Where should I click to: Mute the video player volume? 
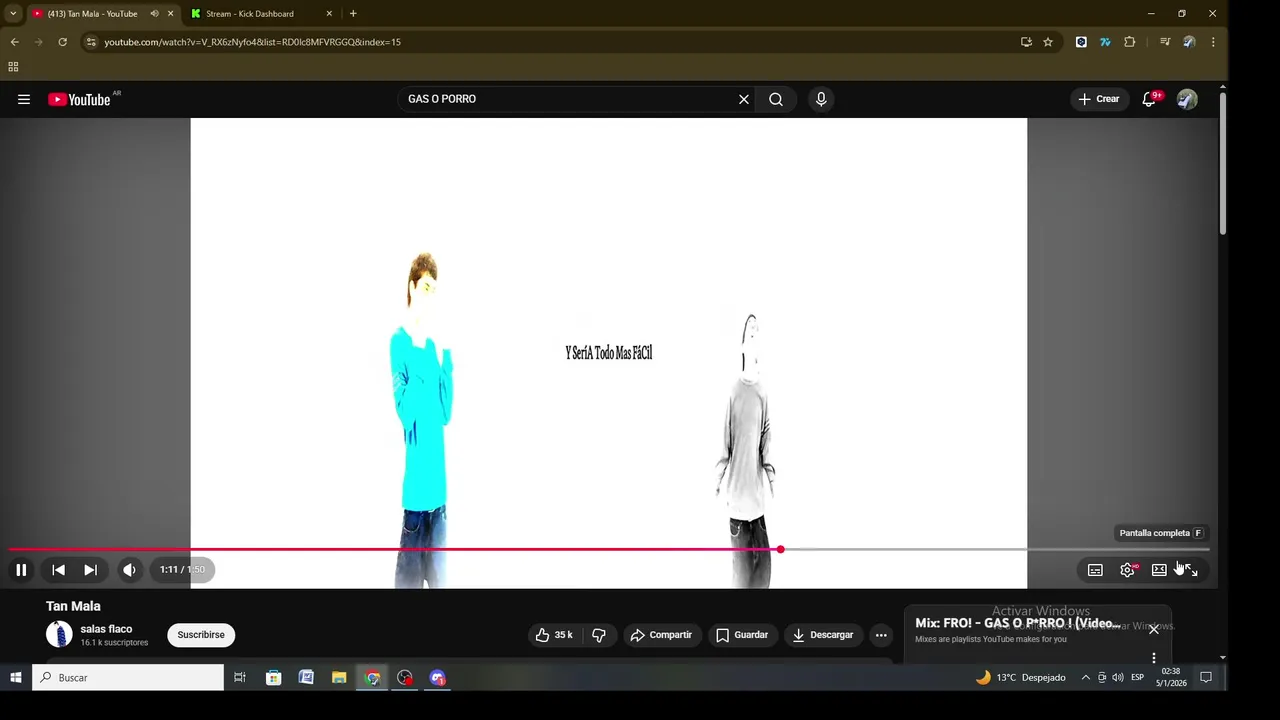tap(129, 570)
